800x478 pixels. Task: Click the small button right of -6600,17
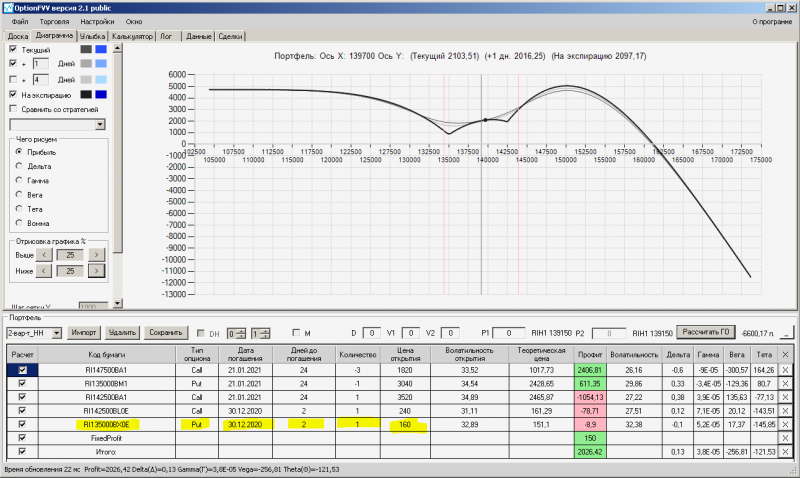pos(786,333)
